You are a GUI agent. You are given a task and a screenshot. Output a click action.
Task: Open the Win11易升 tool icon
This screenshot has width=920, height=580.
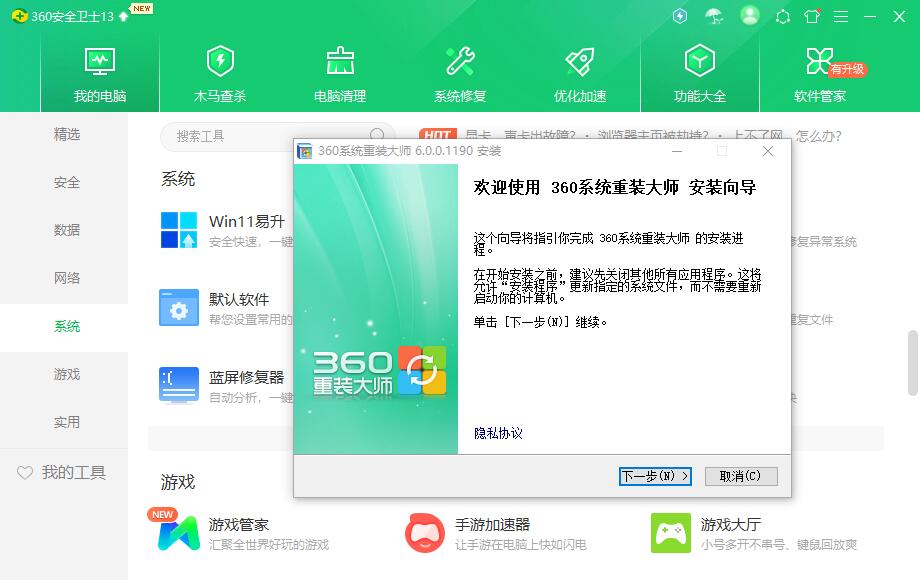click(179, 230)
